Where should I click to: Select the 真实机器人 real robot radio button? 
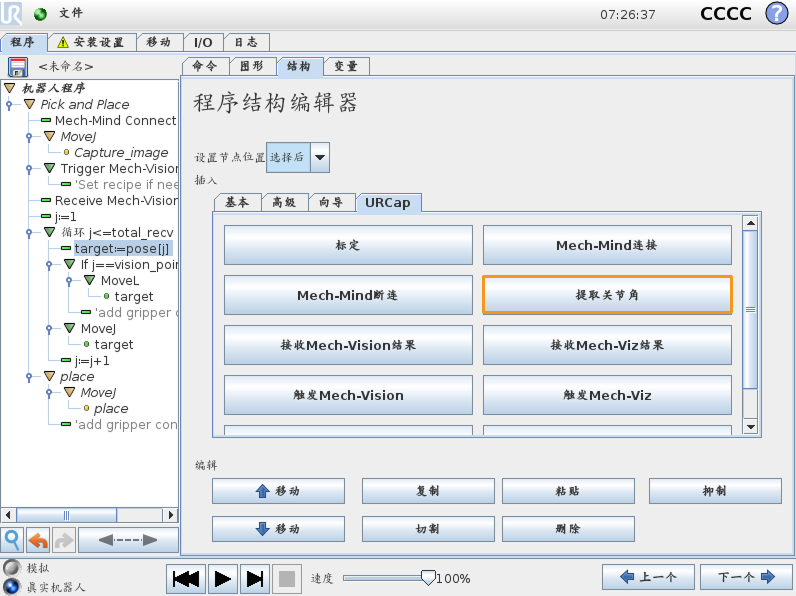coord(11,586)
